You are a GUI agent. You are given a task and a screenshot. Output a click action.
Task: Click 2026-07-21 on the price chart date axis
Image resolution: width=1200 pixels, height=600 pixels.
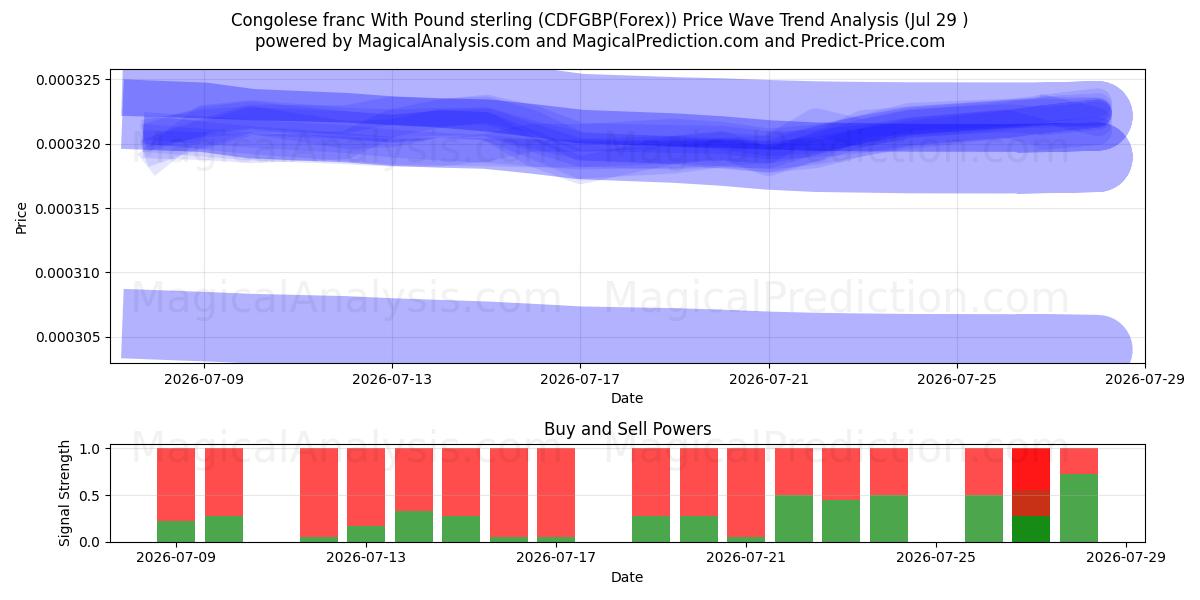tap(769, 379)
